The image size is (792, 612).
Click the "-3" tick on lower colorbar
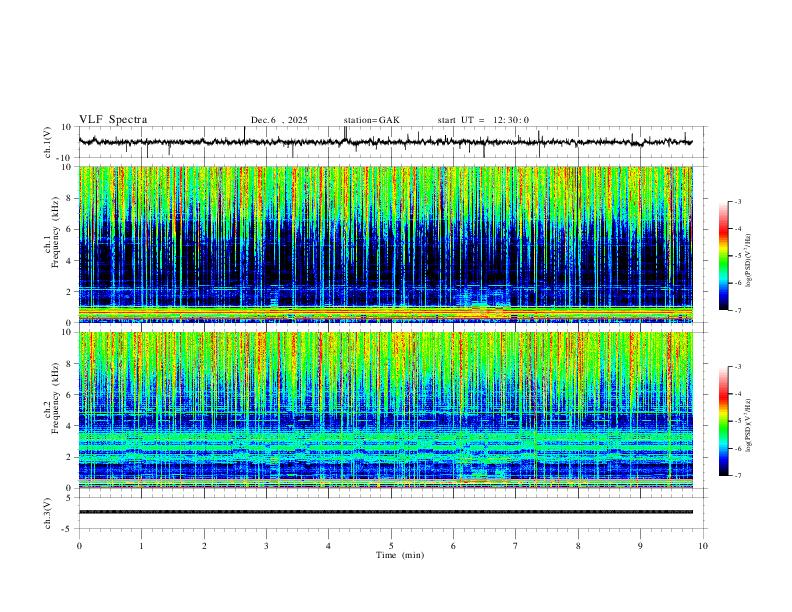738,367
